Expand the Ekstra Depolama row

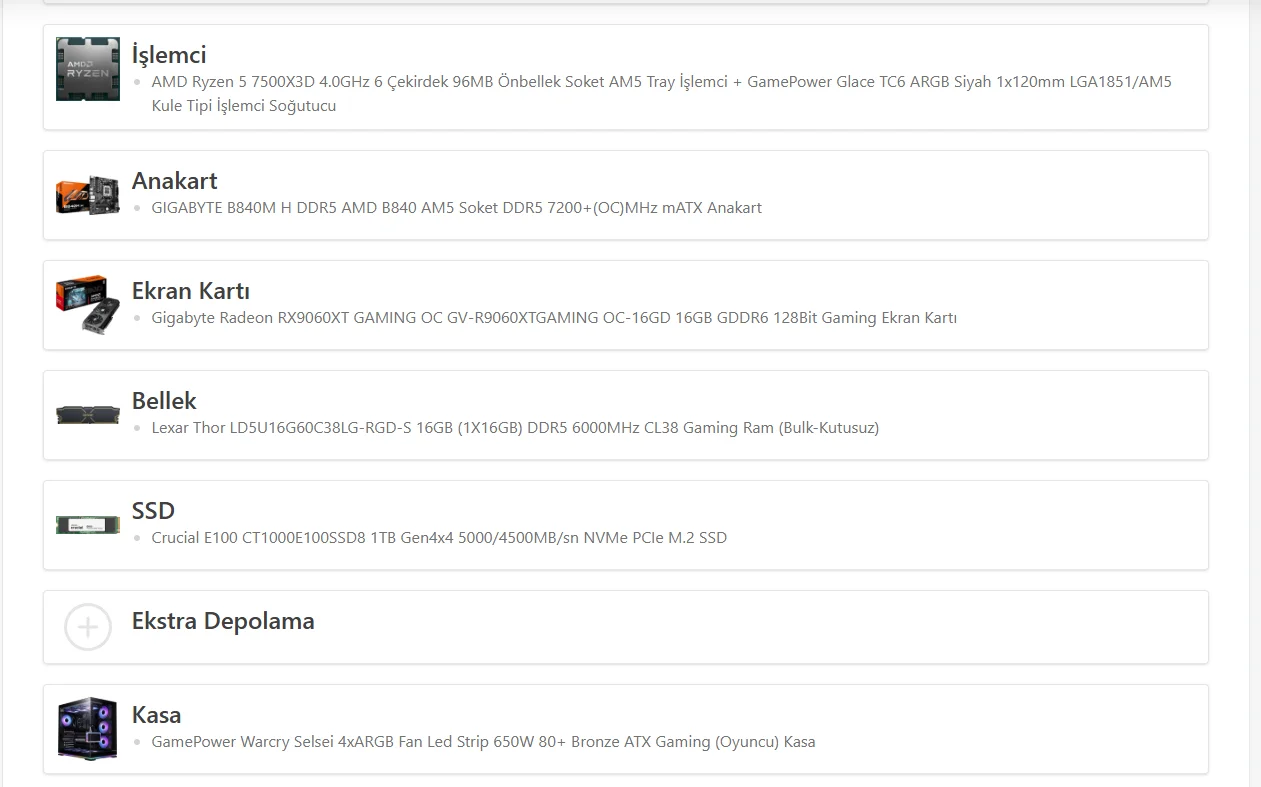coord(626,627)
